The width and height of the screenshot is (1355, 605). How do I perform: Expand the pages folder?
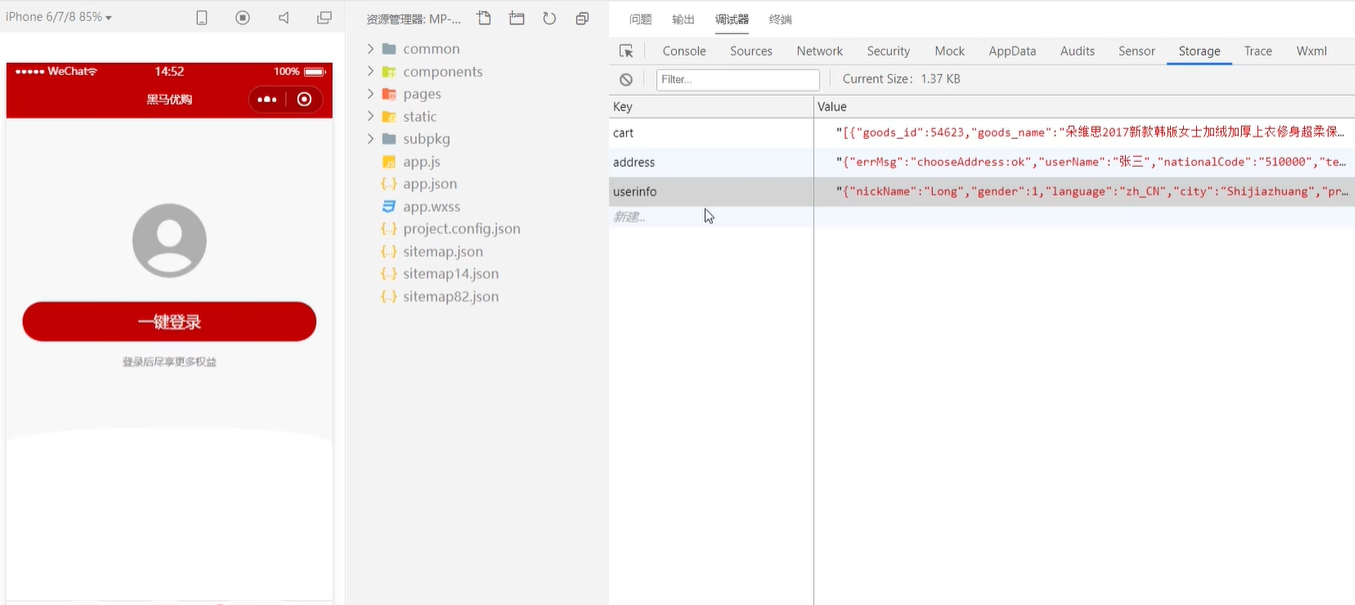point(370,93)
